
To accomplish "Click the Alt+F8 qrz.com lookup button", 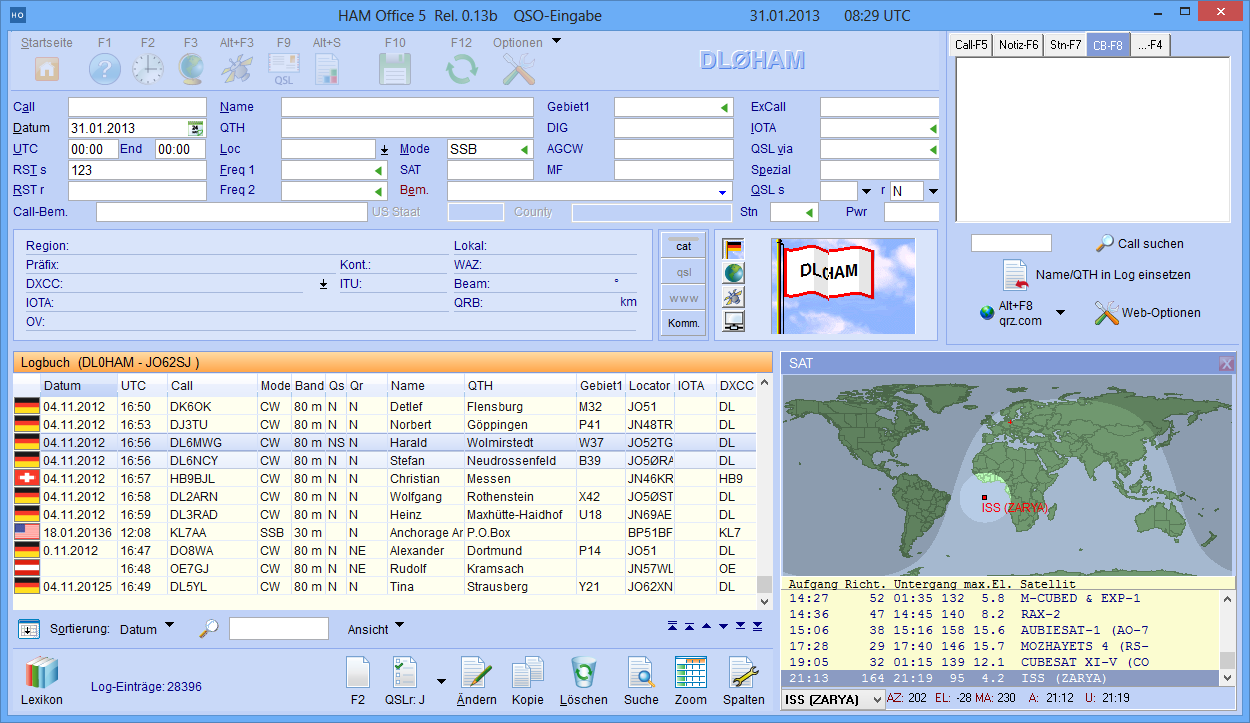I will click(1012, 313).
